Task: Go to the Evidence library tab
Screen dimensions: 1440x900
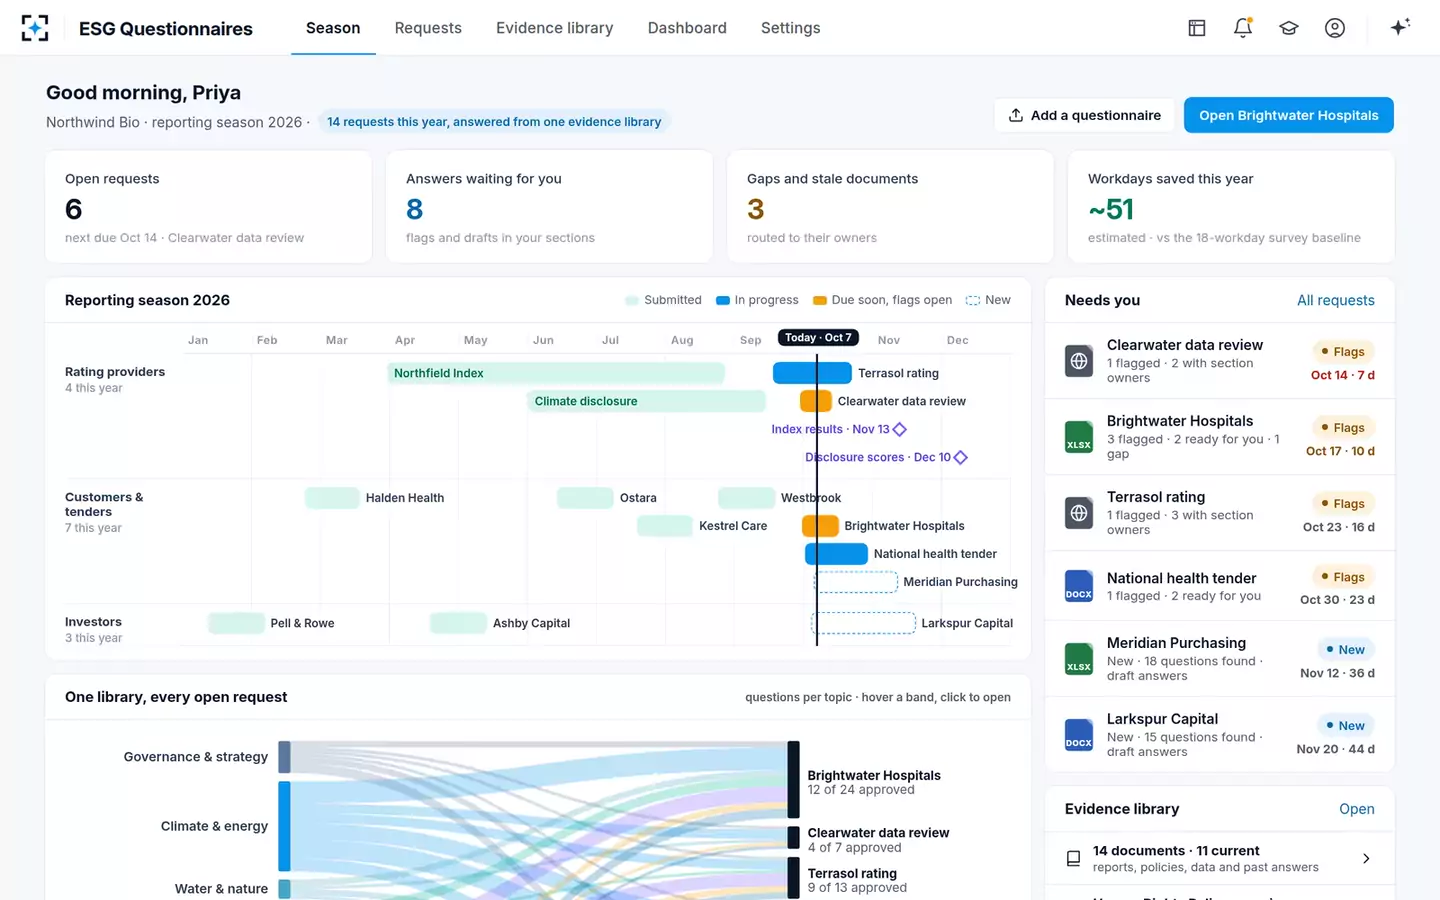Action: 555,28
